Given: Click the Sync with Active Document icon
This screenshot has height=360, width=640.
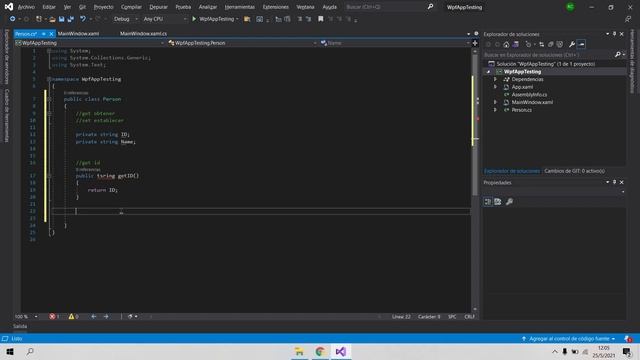Looking at the screenshot, I should (x=542, y=44).
